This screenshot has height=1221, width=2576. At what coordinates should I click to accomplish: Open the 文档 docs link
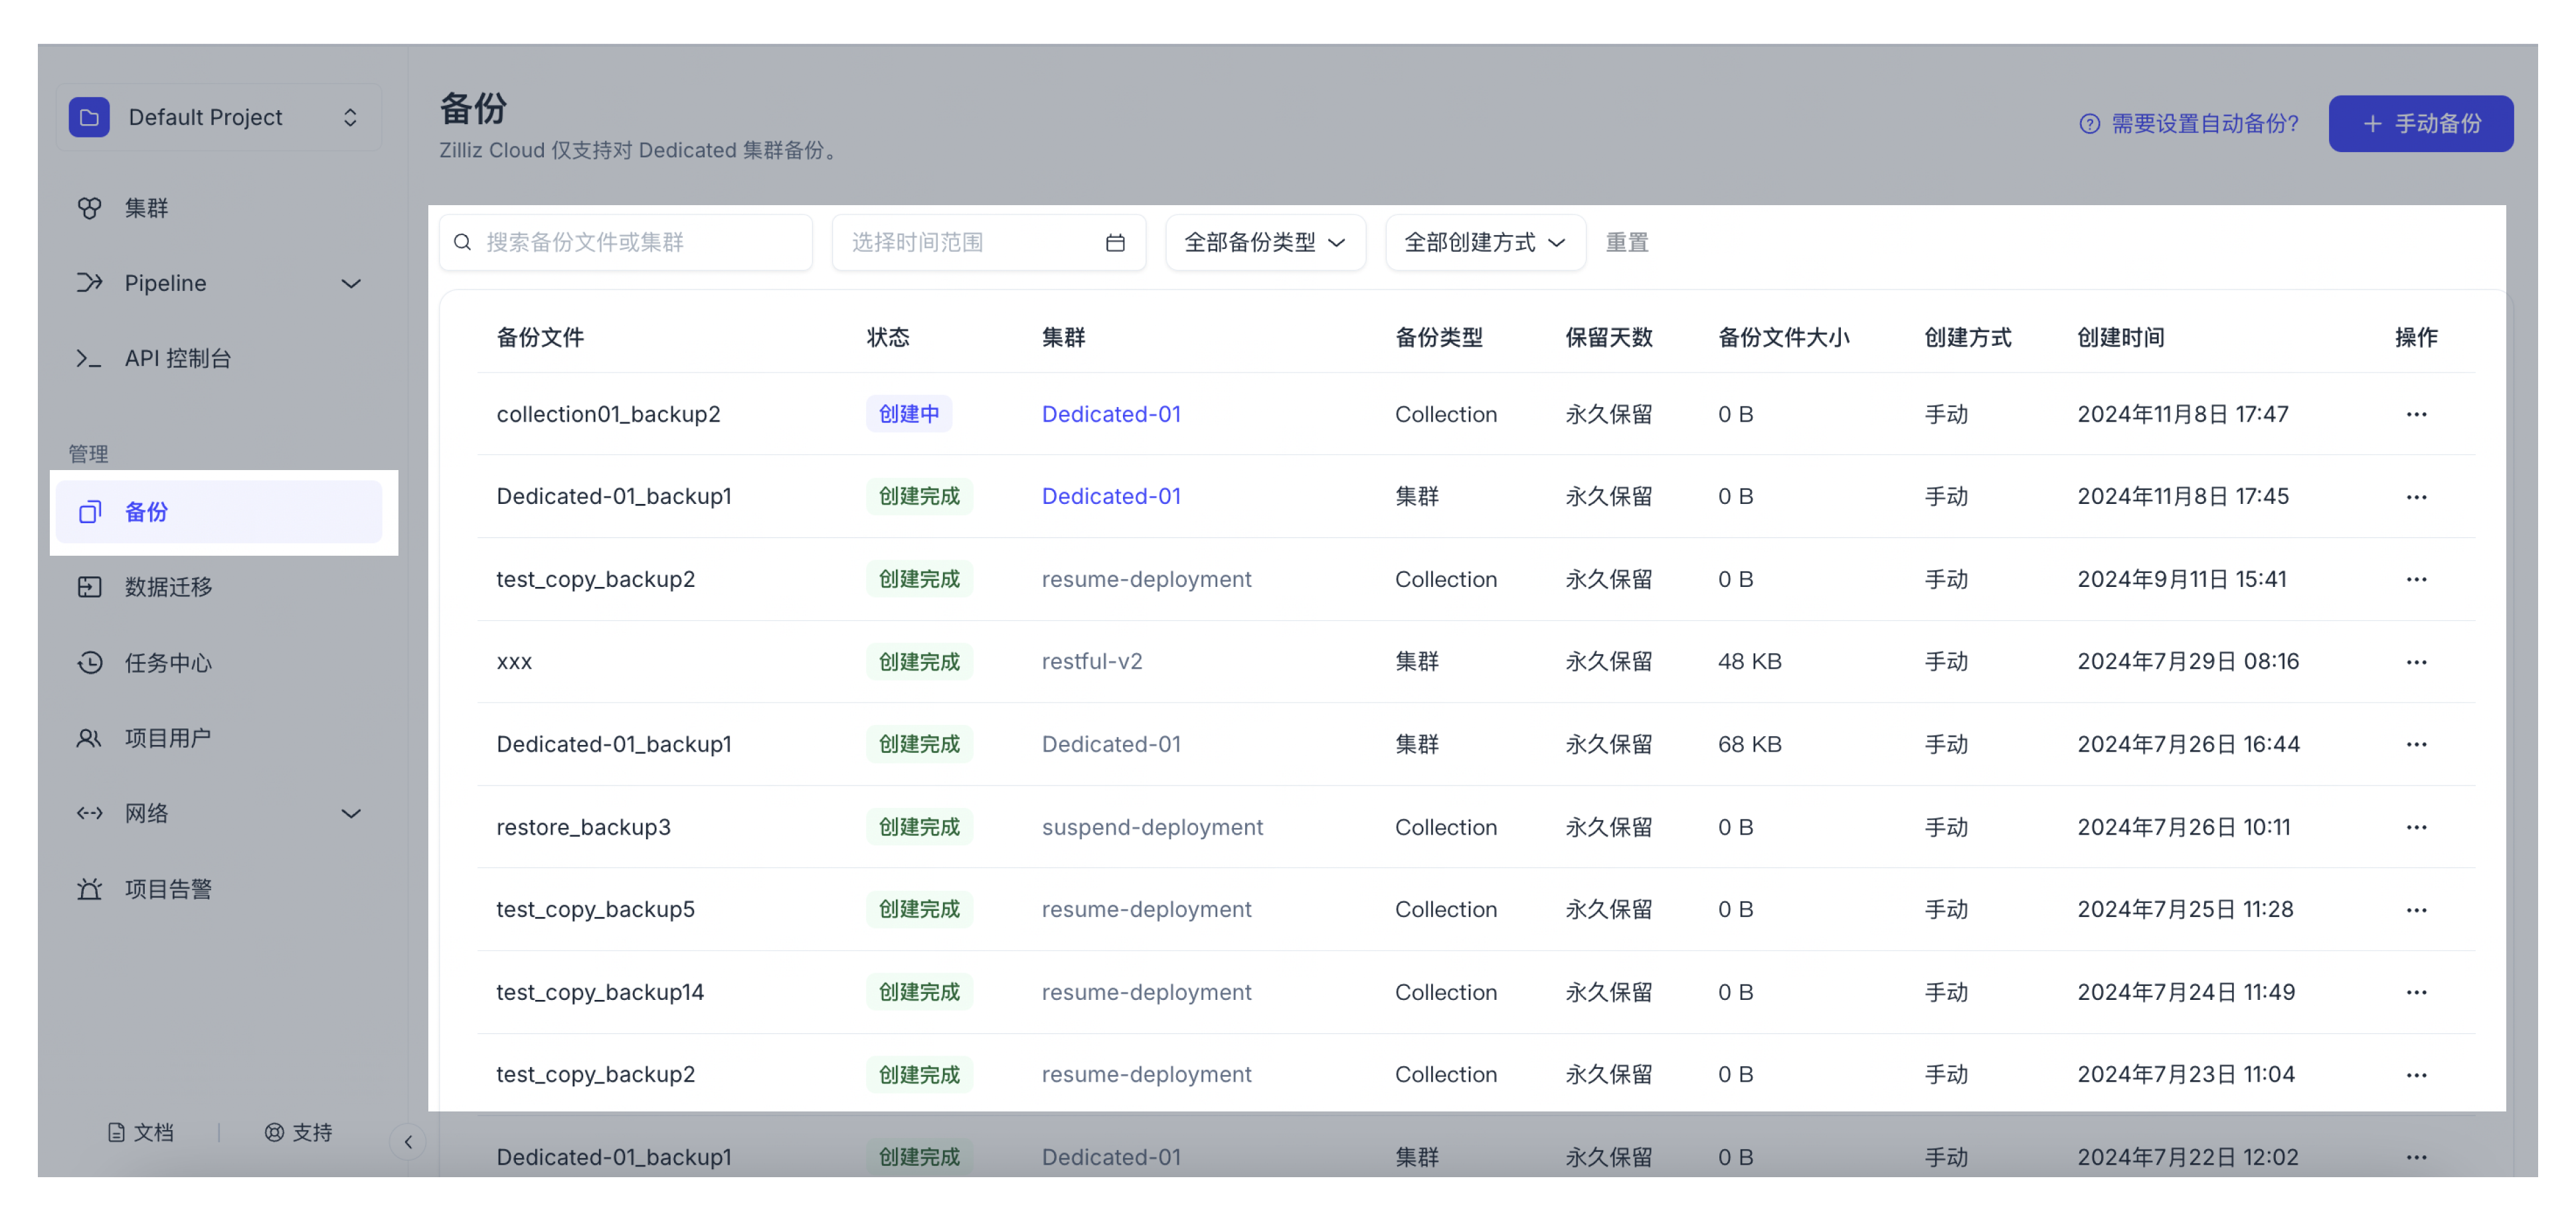(x=141, y=1132)
